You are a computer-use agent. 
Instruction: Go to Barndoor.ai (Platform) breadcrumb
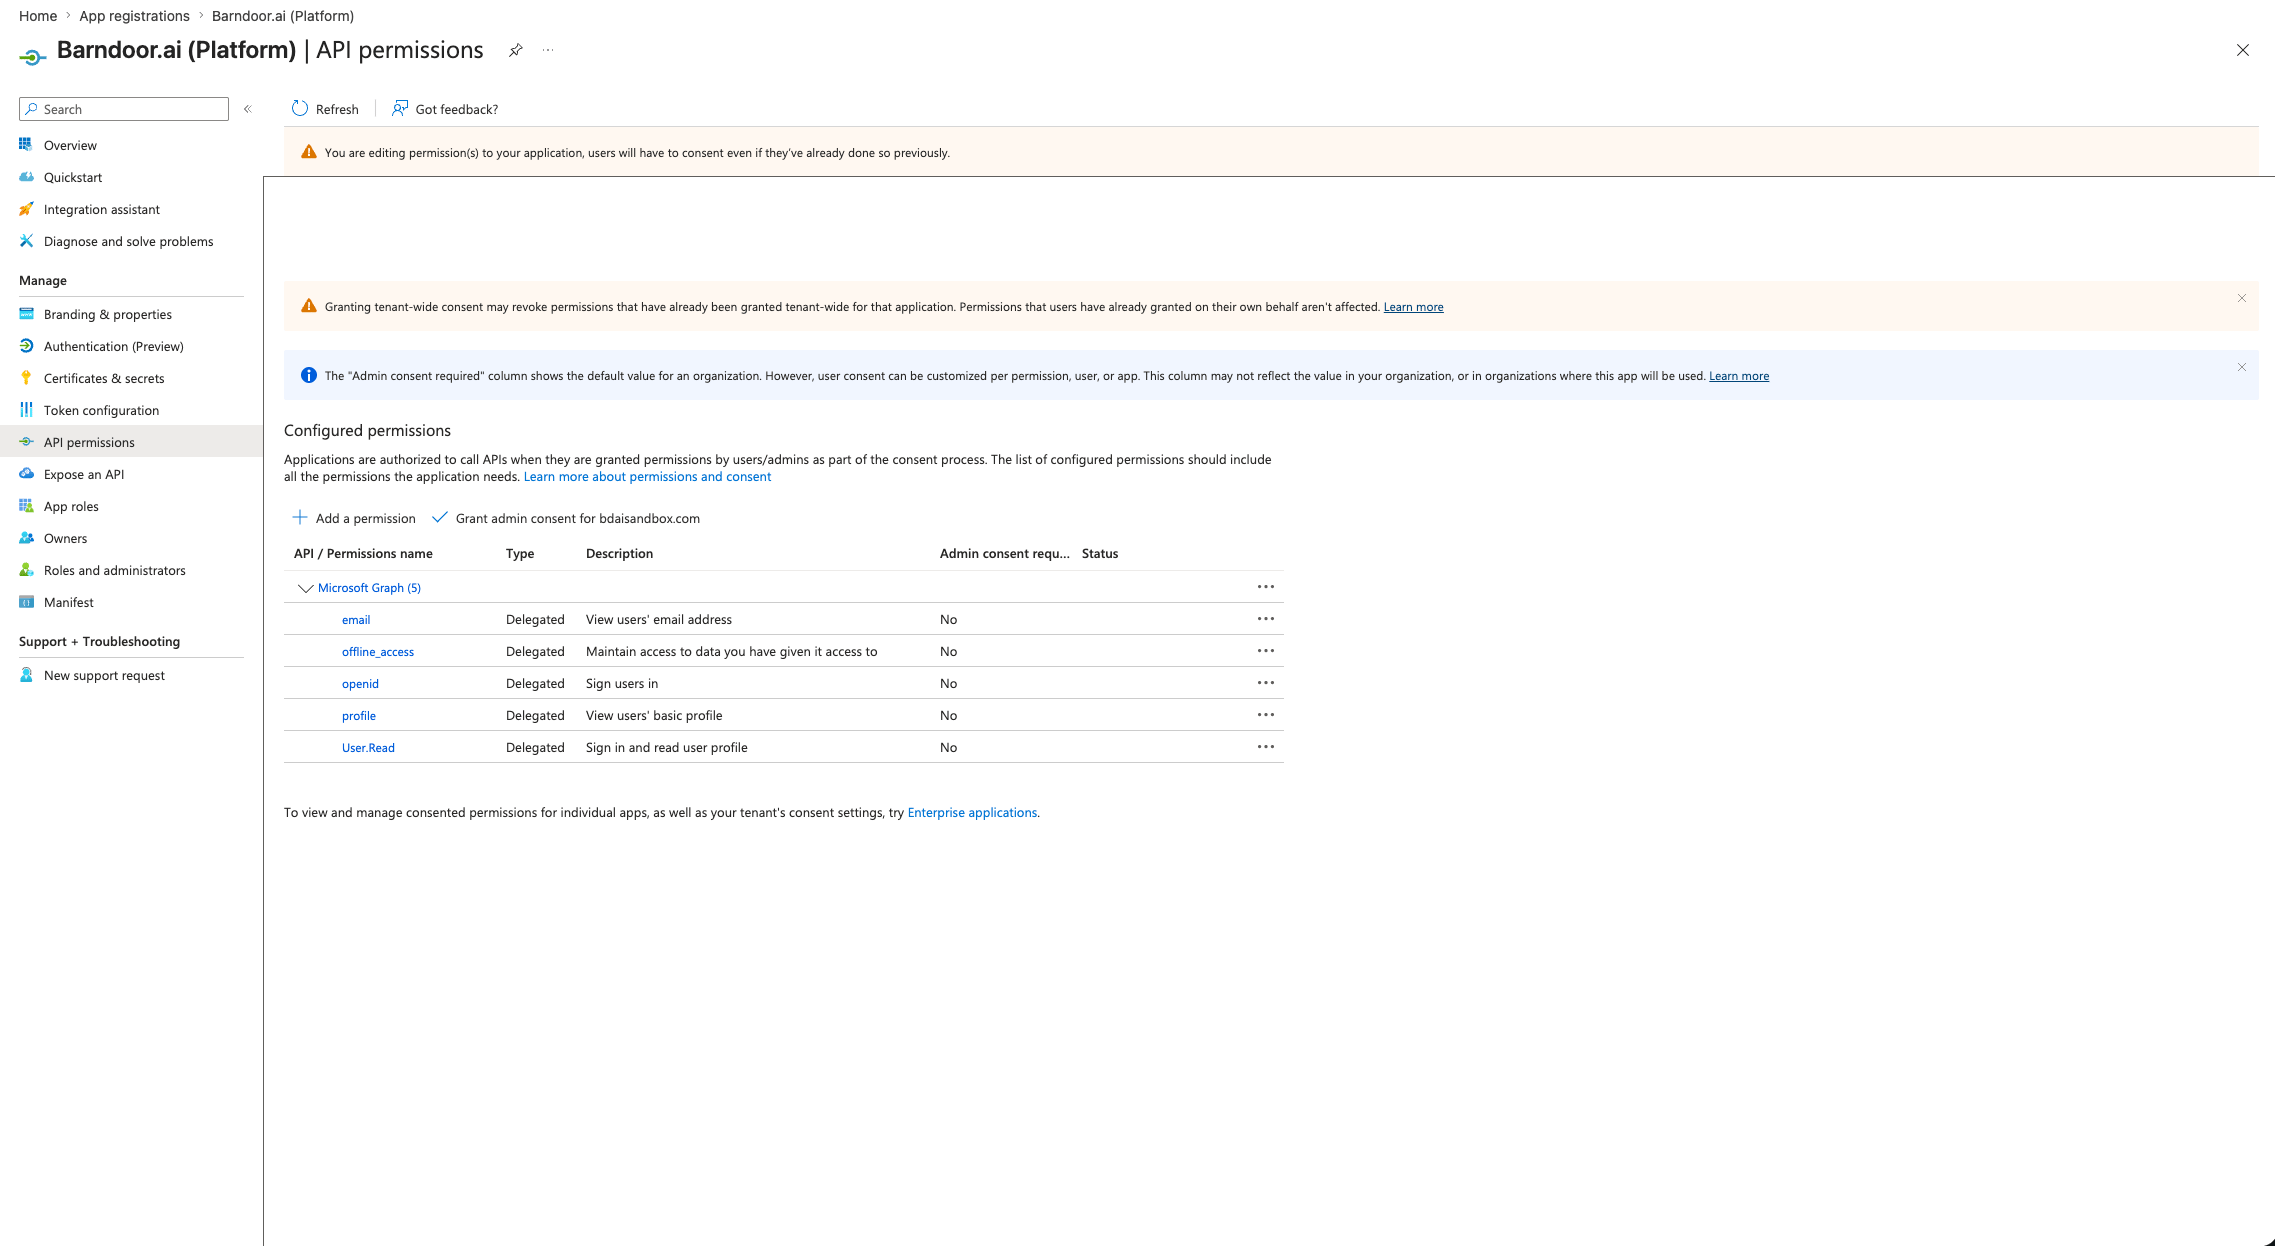point(283,16)
